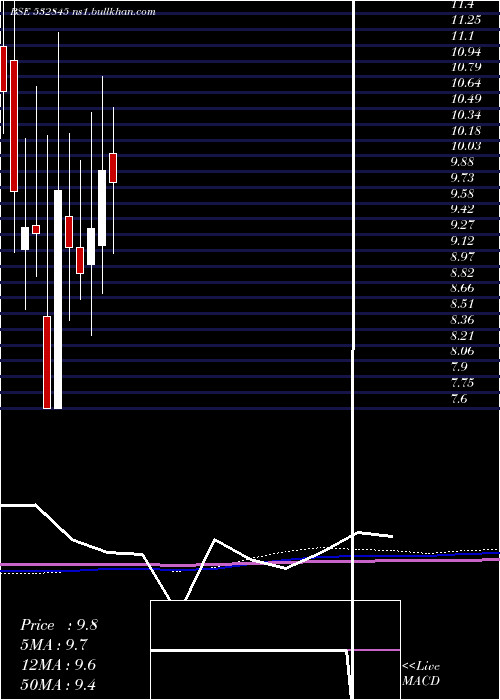500x700 pixels.
Task: Pick the 10.49 price level label
Action: 466,99
